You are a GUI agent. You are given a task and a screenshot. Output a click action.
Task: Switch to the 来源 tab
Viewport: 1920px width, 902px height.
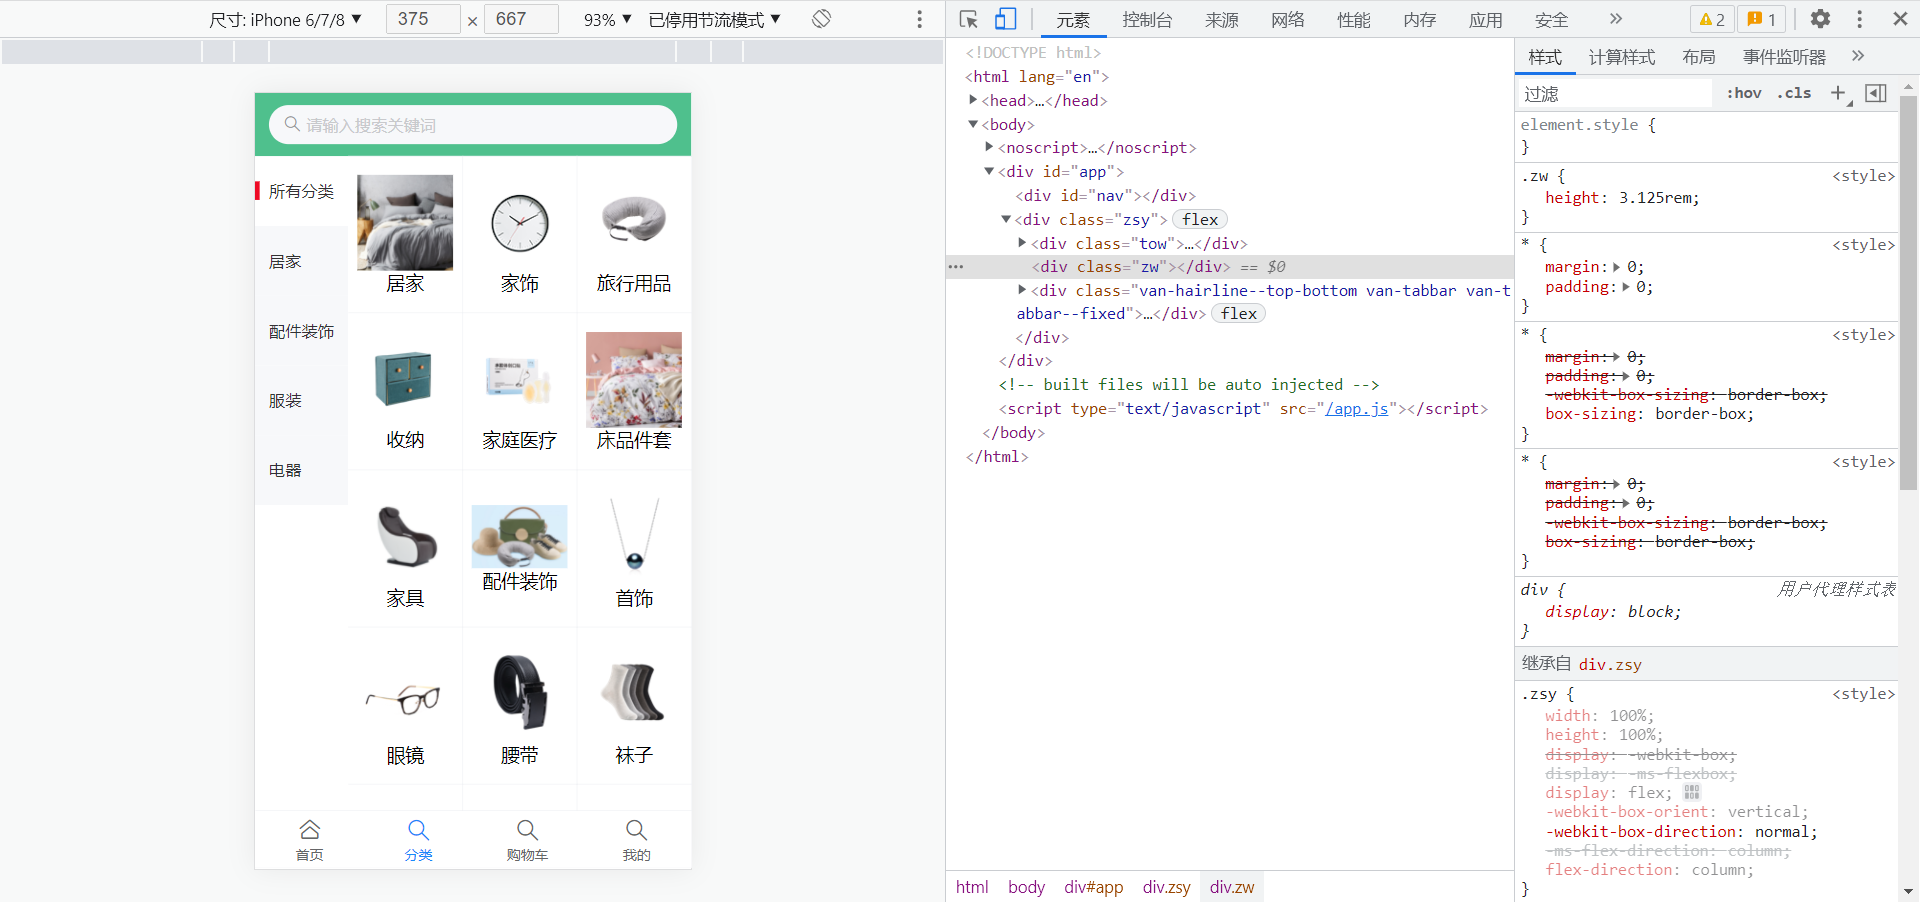coord(1222,20)
